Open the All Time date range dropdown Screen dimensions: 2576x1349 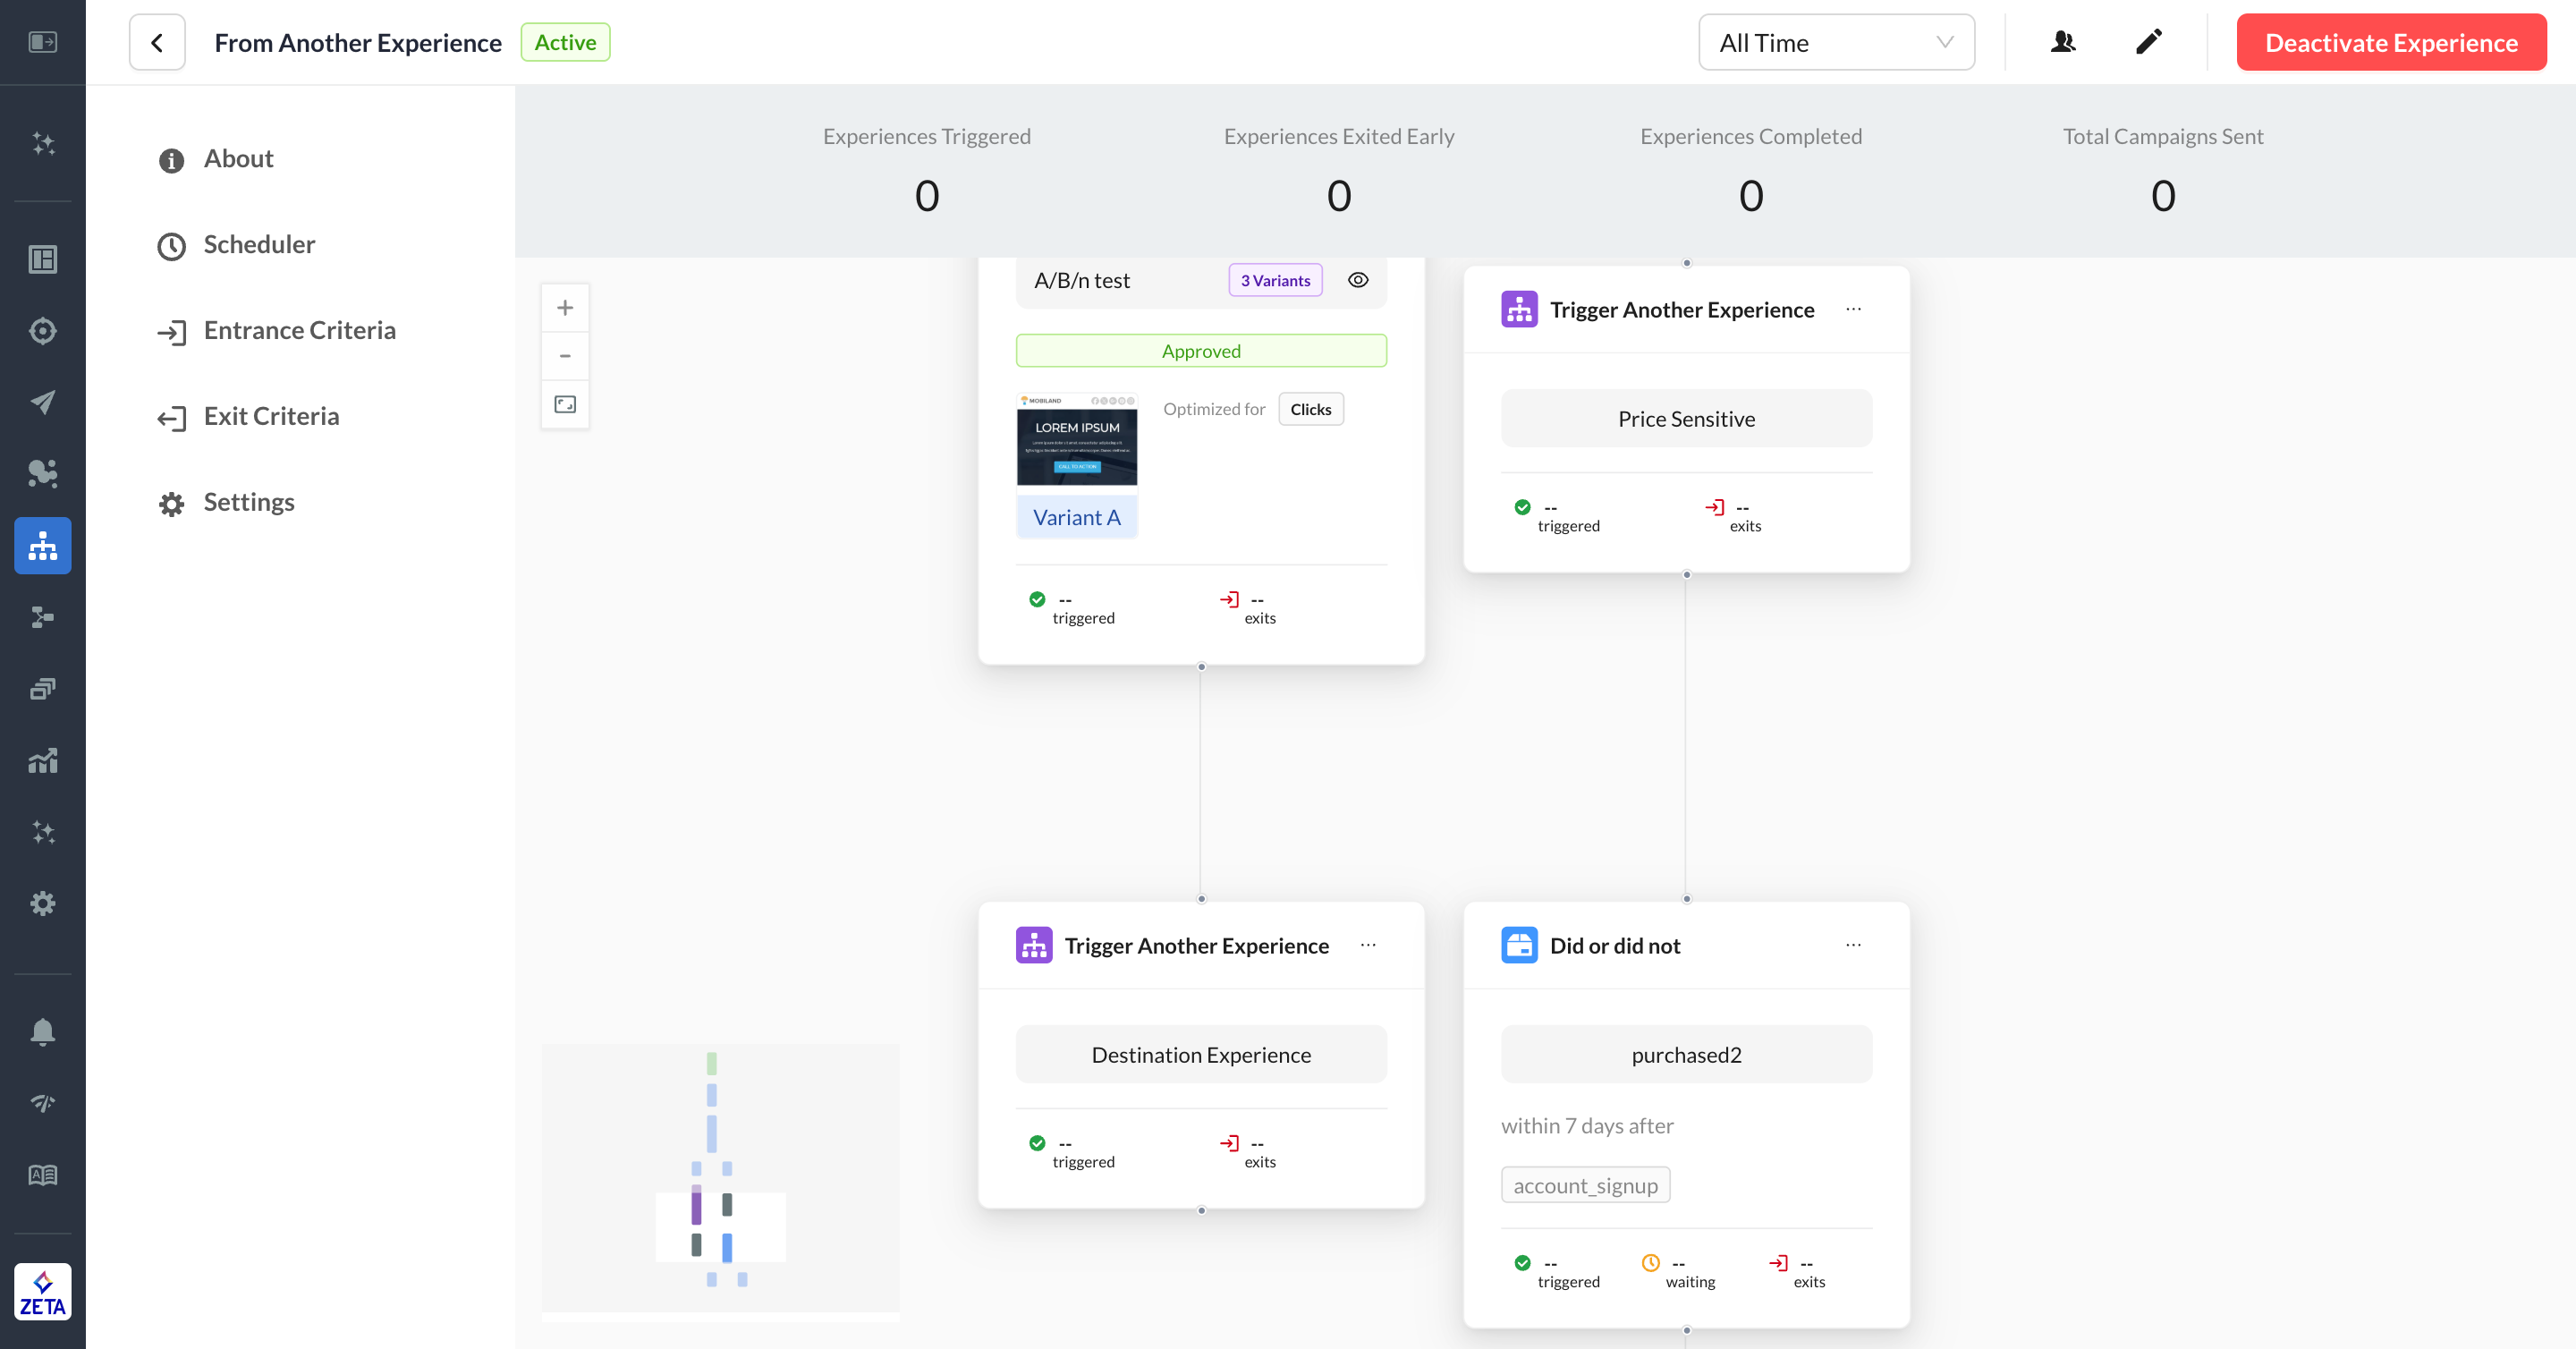pyautogui.click(x=1835, y=42)
